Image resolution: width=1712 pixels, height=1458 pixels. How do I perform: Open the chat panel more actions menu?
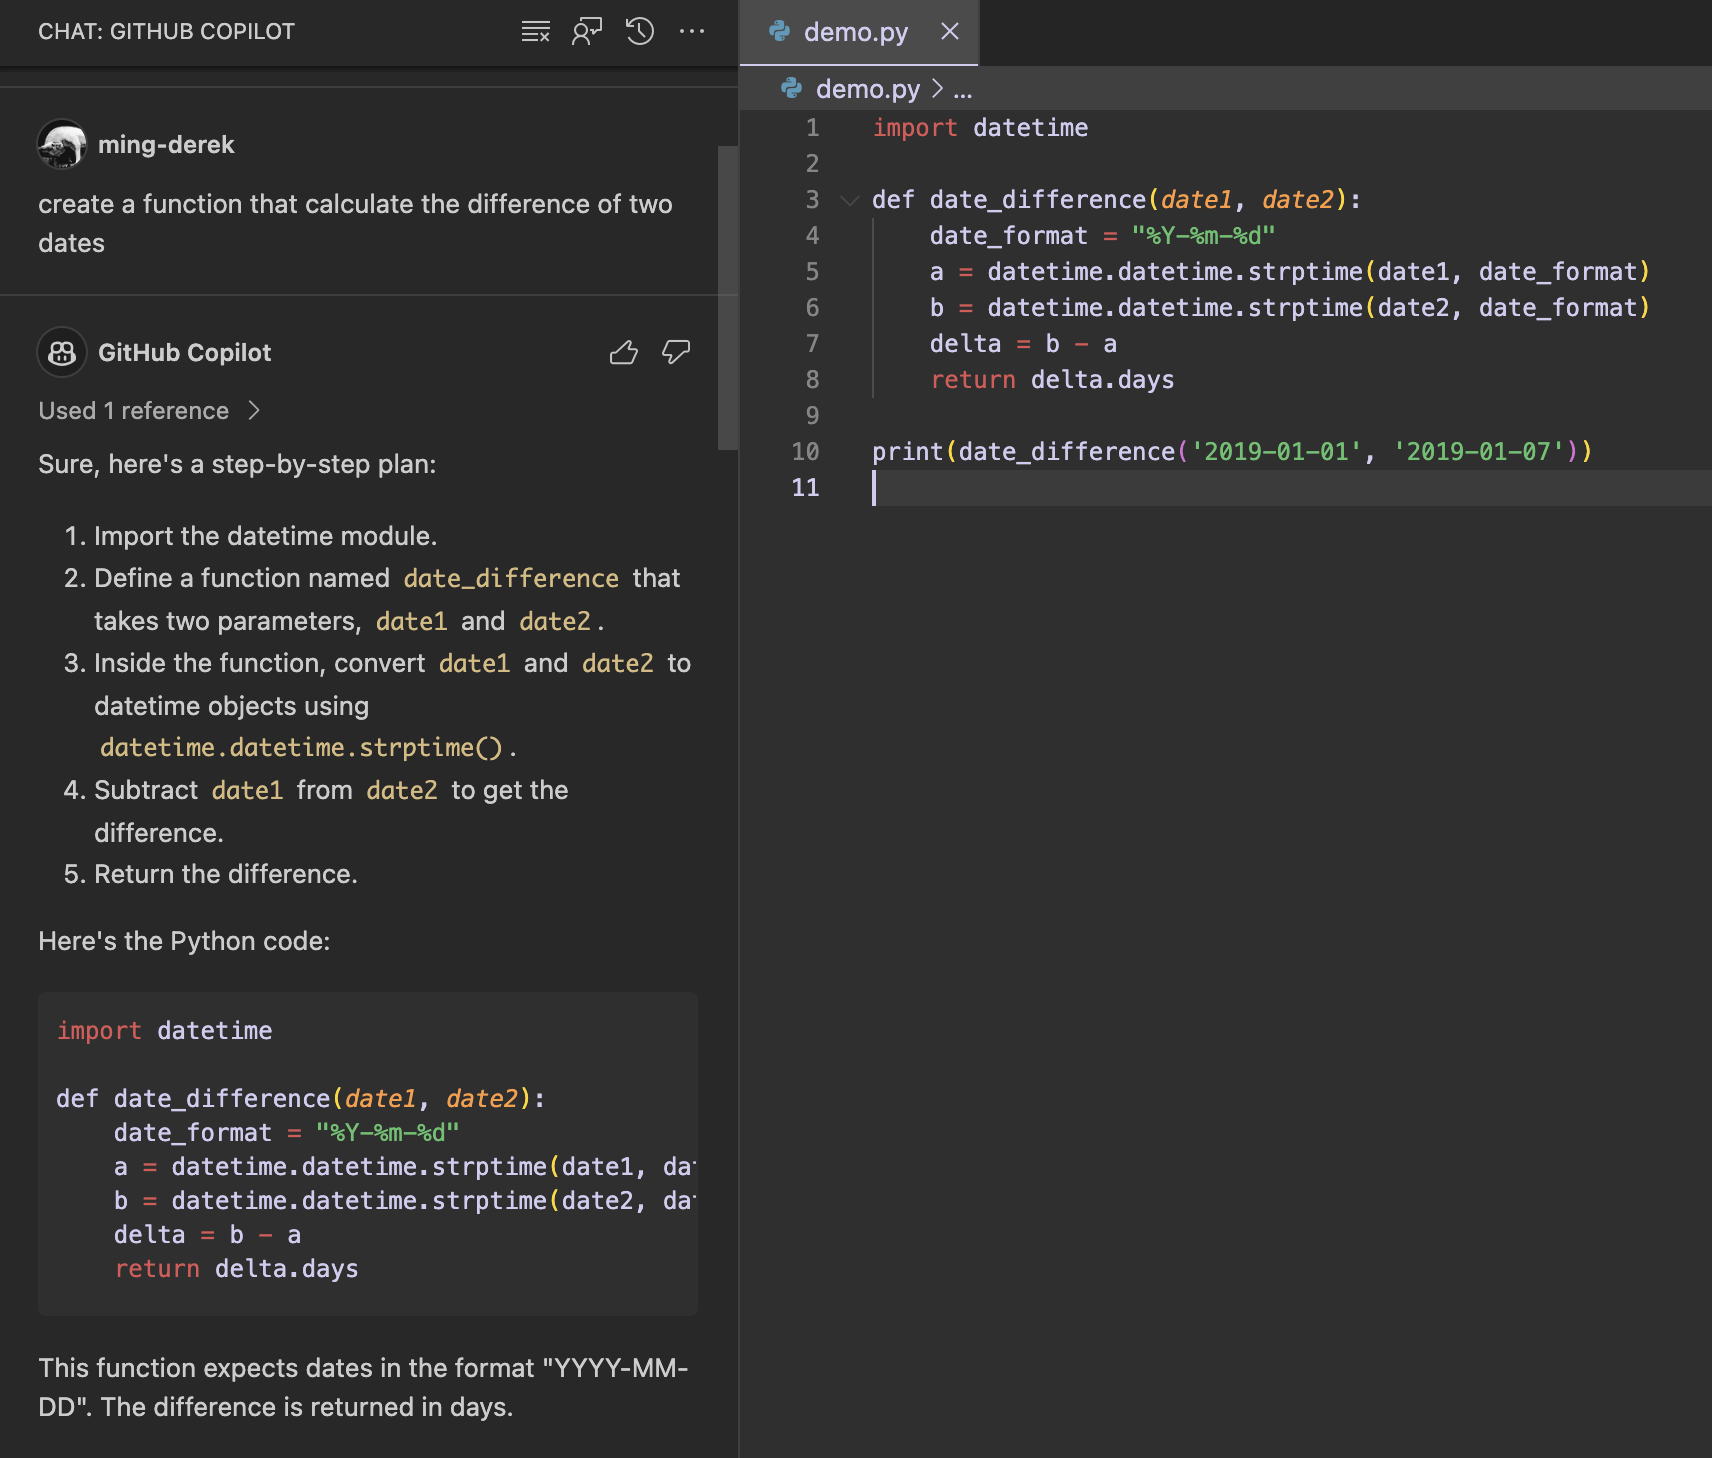coord(692,32)
